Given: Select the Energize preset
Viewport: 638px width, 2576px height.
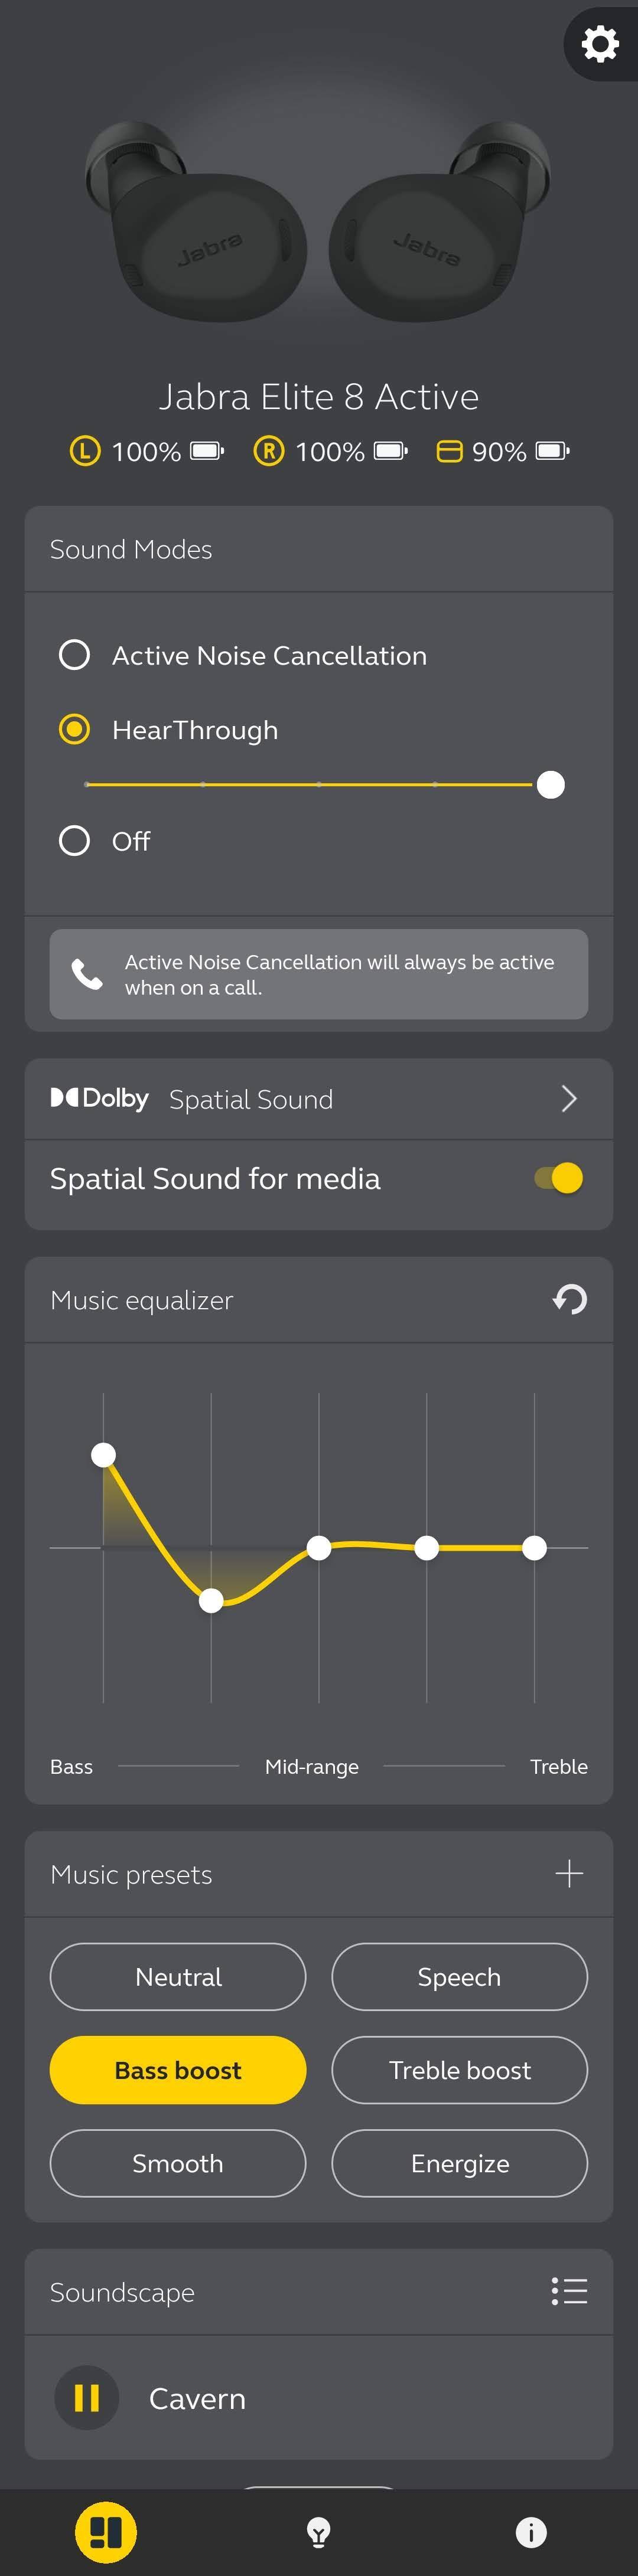Looking at the screenshot, I should click(x=459, y=2163).
